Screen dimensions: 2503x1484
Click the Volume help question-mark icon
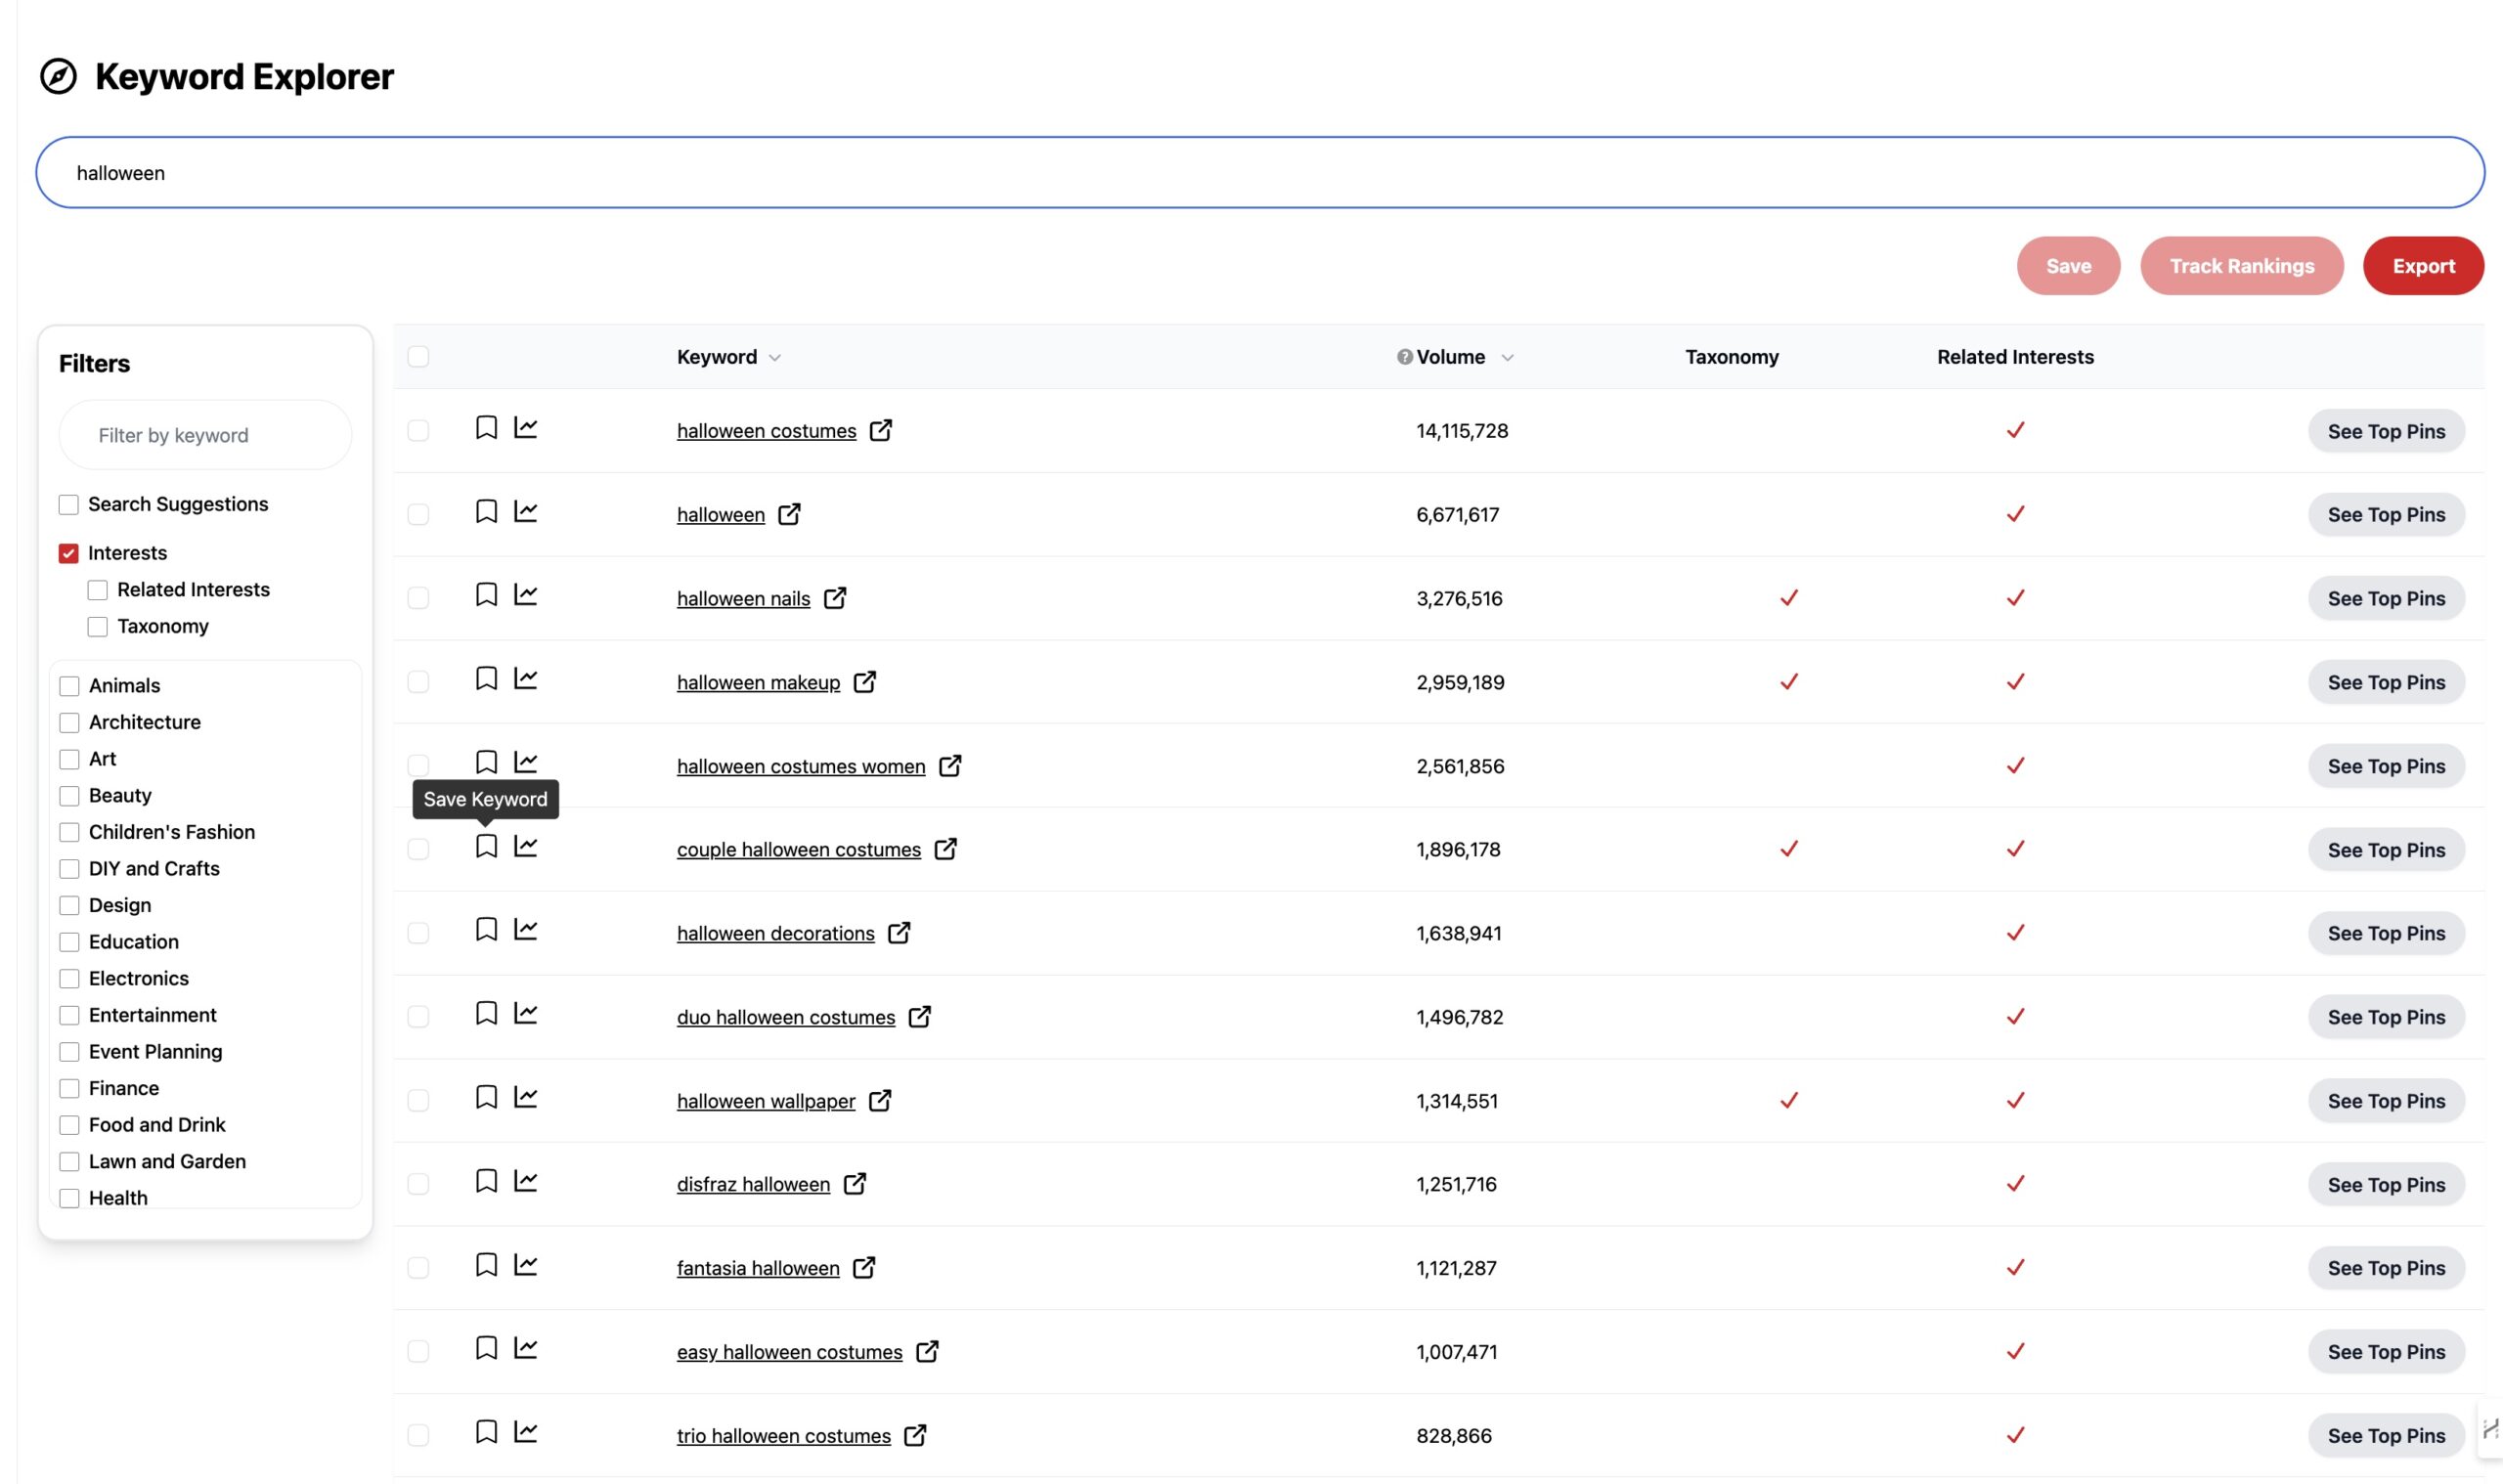pyautogui.click(x=1404, y=357)
